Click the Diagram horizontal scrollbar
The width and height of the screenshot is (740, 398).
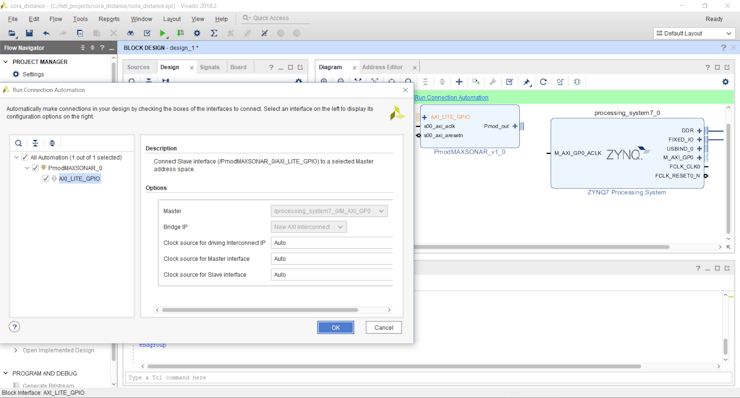[541, 246]
